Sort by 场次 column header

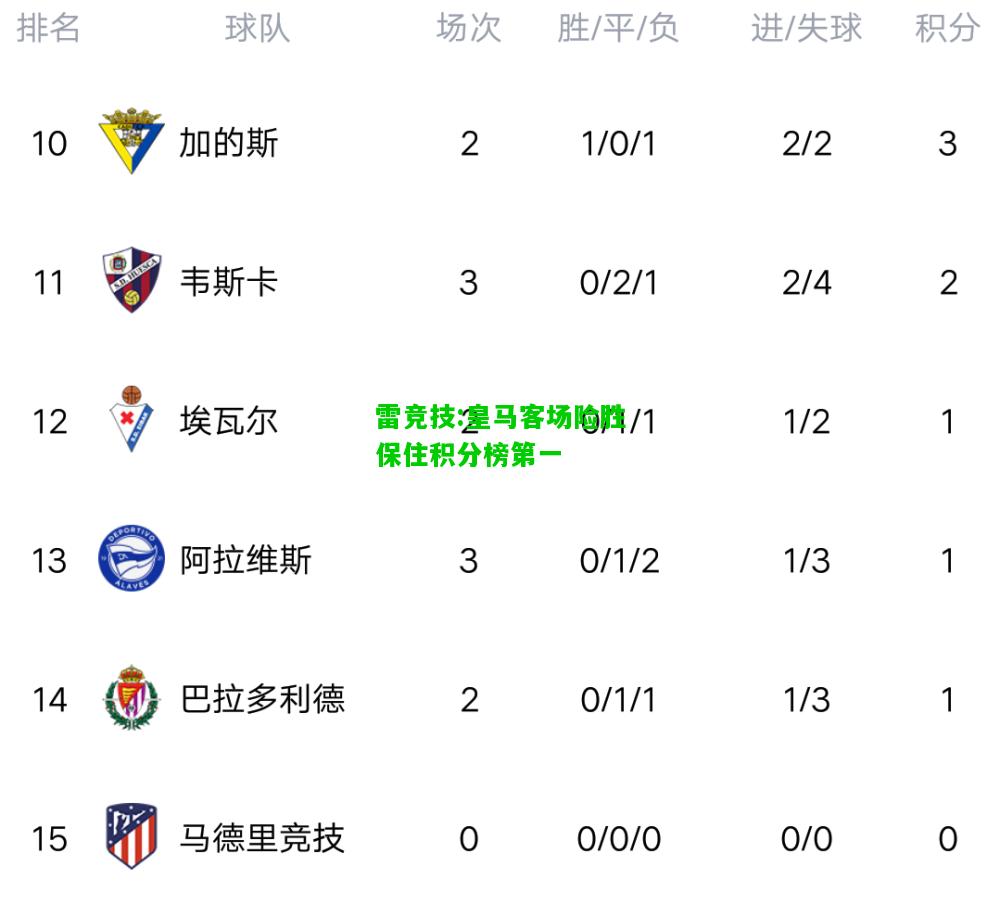tap(469, 29)
